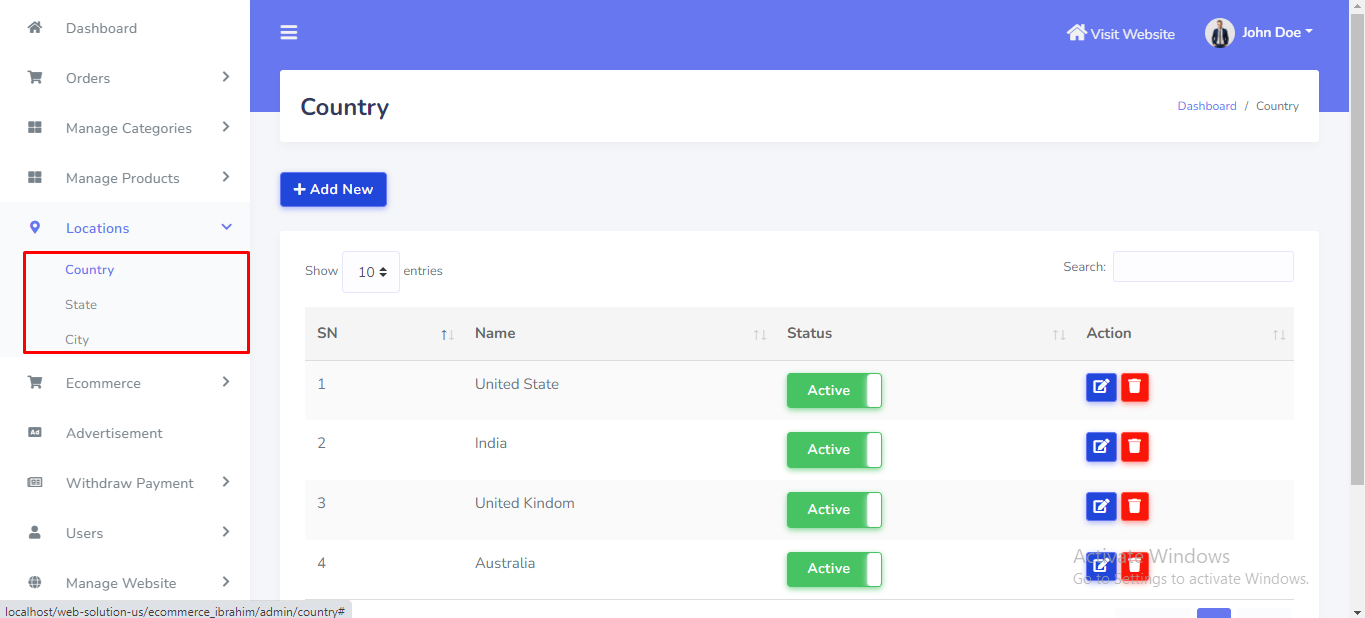Open the entries-per-page dropdown
This screenshot has height=618, width=1365.
coord(371,272)
